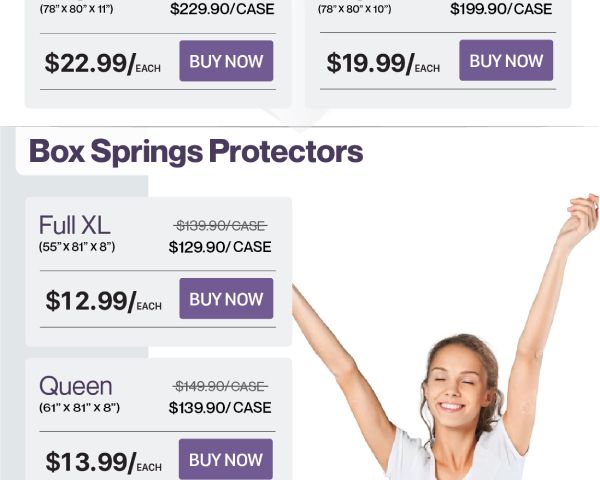Select the Full XL product title

click(75, 225)
